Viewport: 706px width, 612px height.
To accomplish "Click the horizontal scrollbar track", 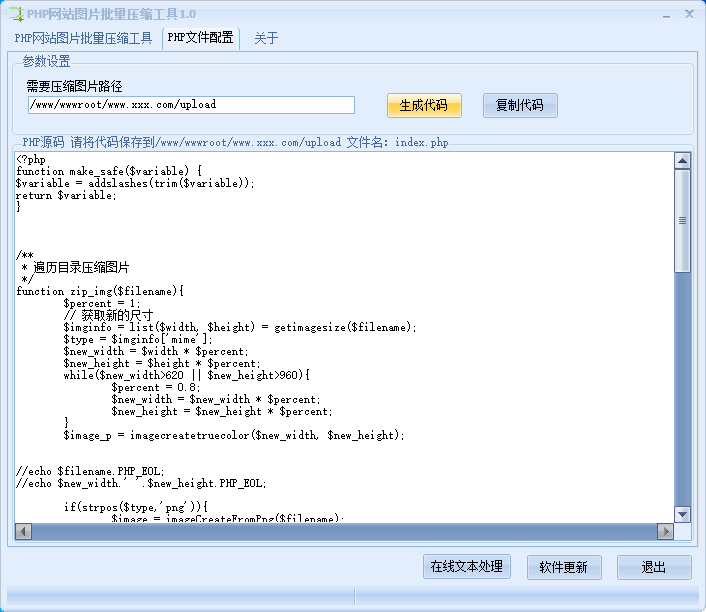I will click(x=344, y=531).
